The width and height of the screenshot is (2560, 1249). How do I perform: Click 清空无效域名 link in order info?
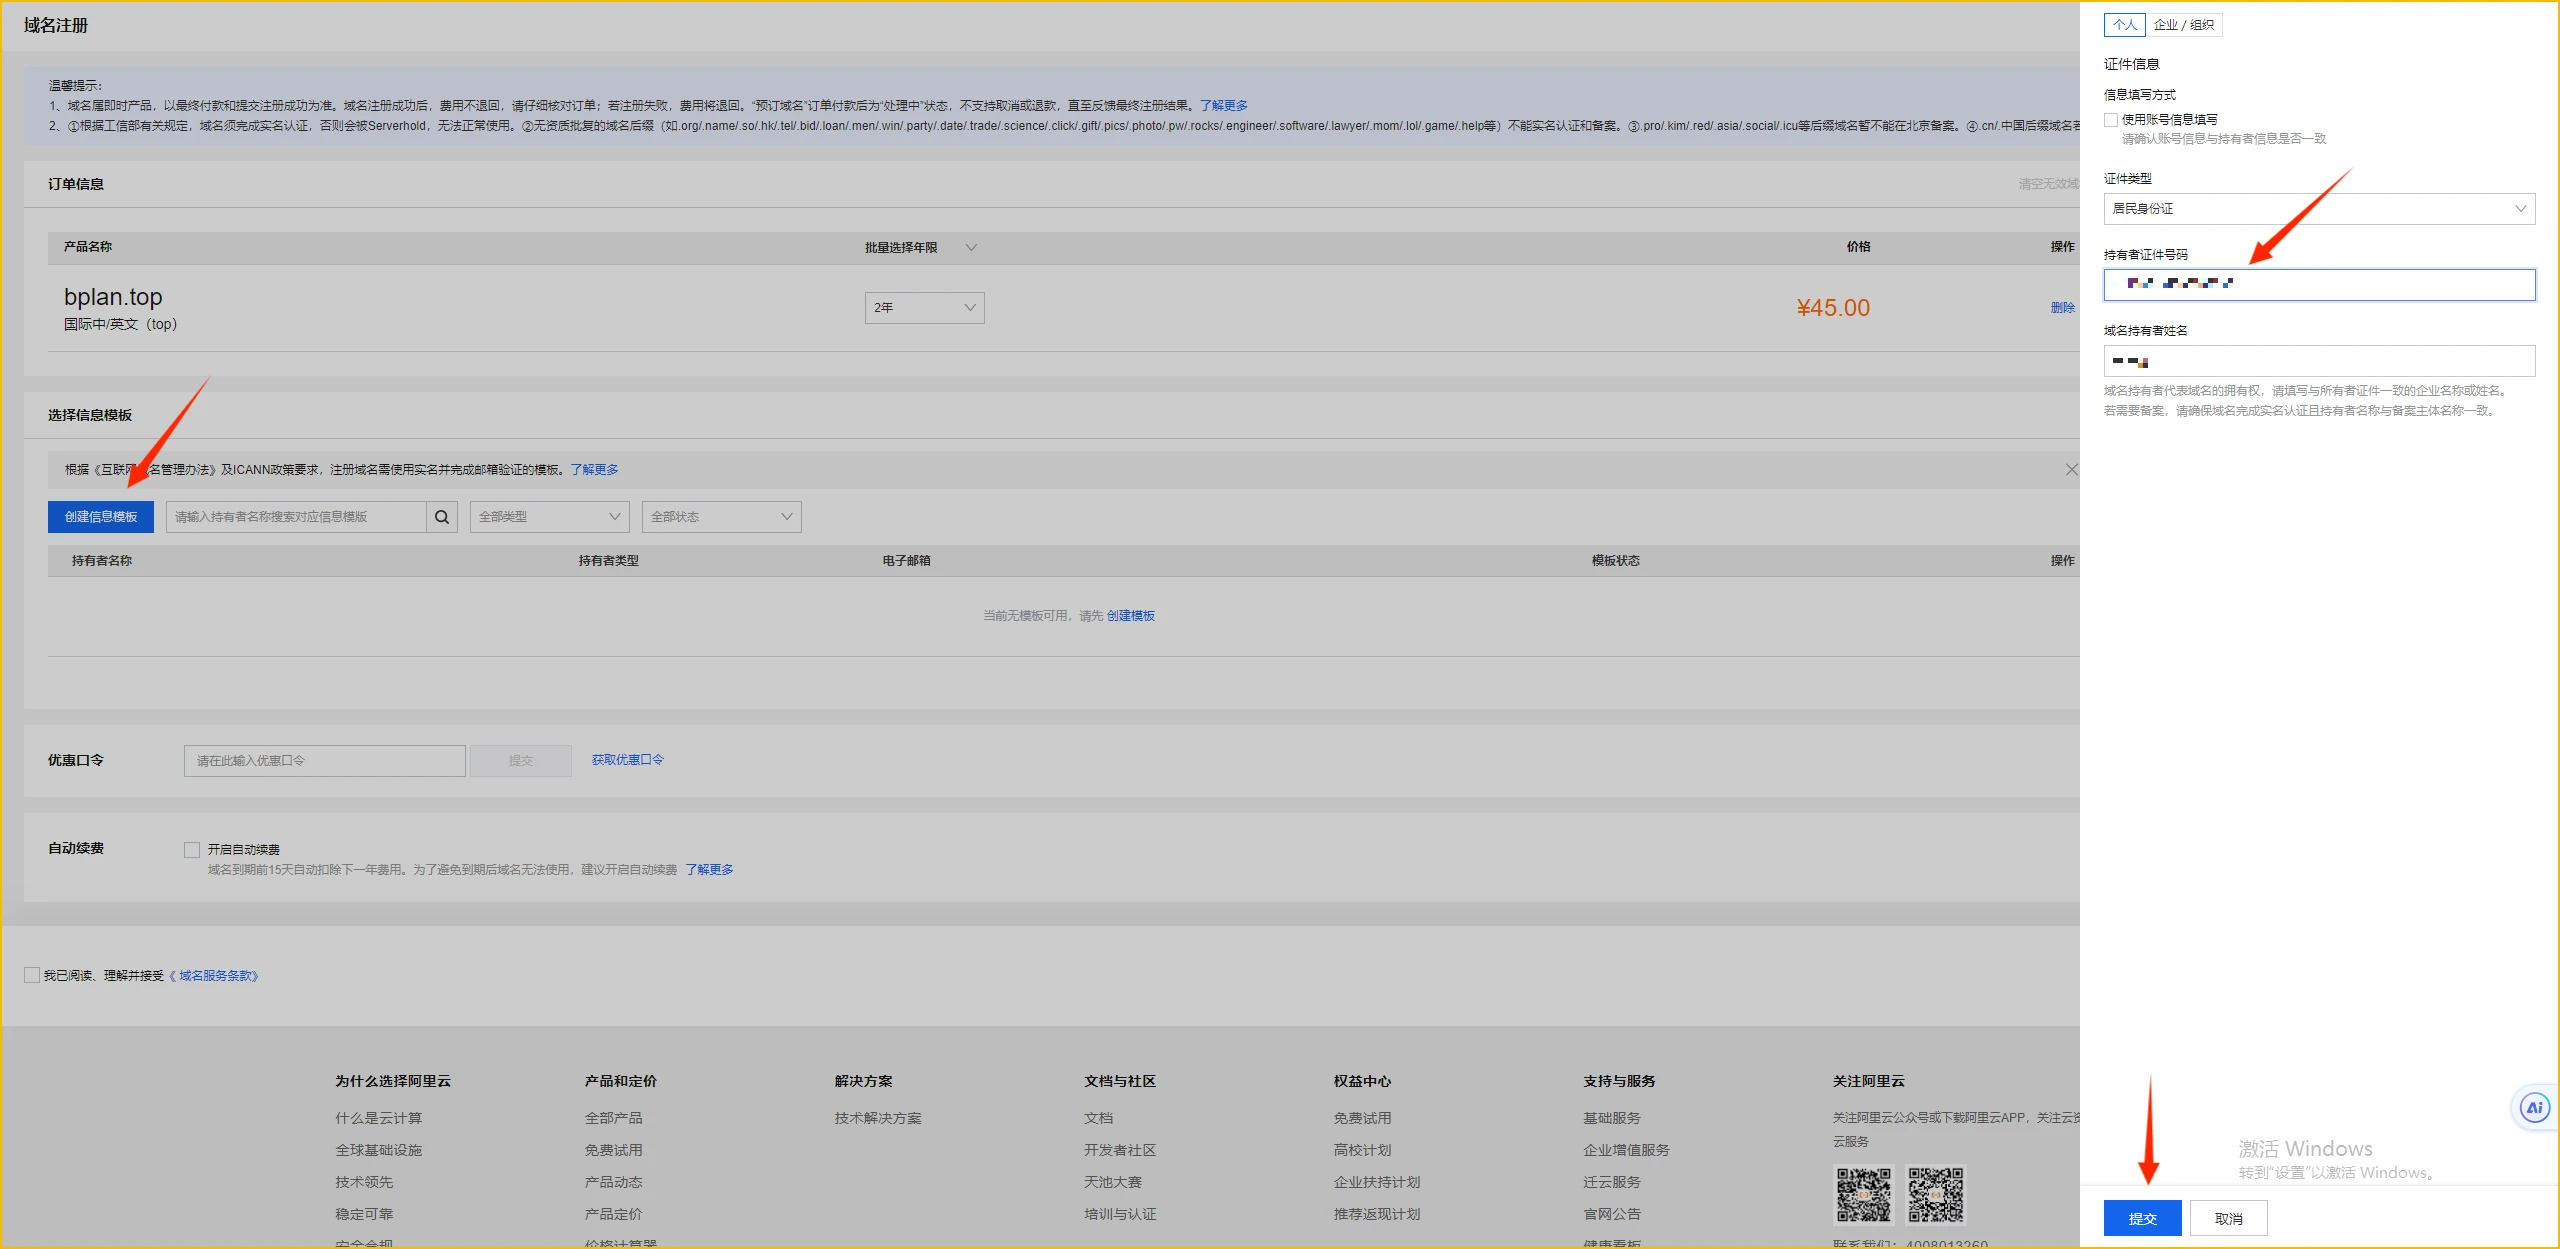[2048, 184]
